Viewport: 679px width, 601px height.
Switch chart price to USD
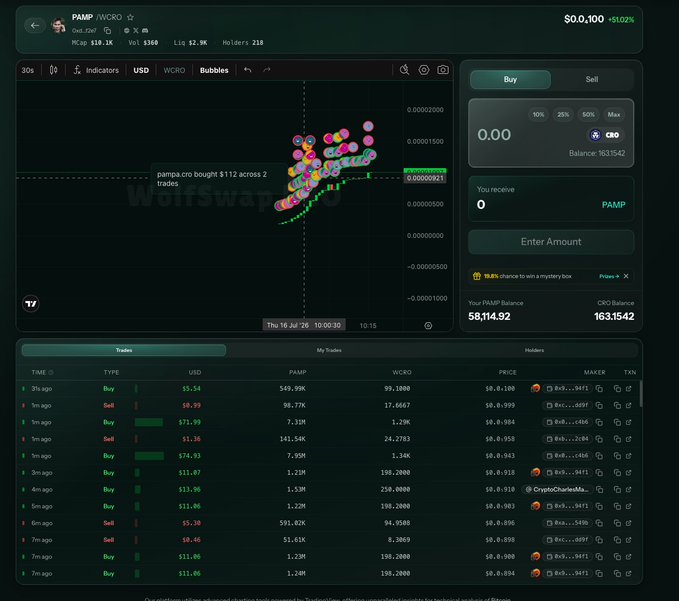(x=141, y=70)
